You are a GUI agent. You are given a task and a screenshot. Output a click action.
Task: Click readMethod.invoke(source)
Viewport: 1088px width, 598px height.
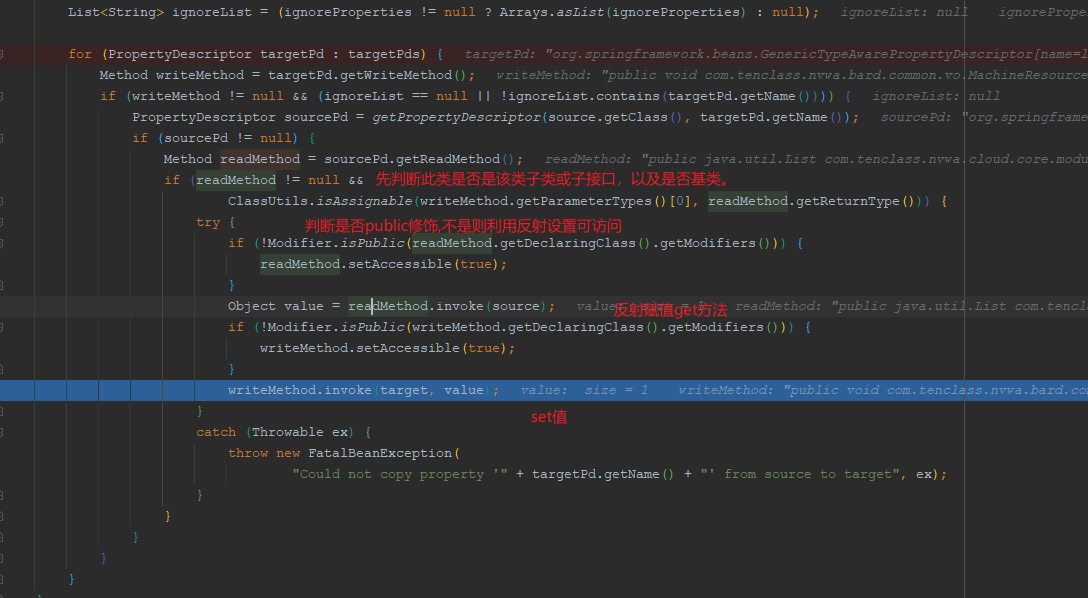(x=448, y=307)
